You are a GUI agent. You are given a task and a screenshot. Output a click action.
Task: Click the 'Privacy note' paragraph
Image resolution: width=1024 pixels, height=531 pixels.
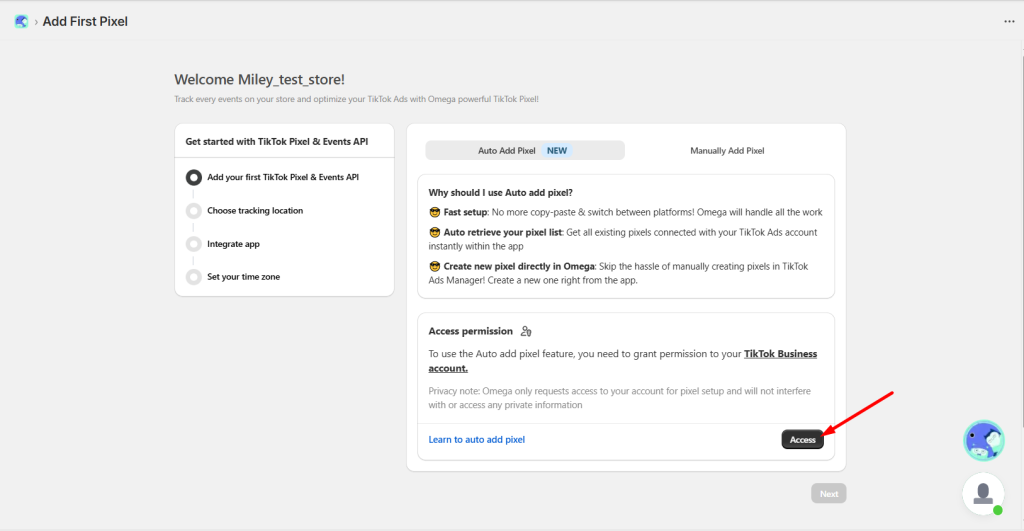pos(620,398)
